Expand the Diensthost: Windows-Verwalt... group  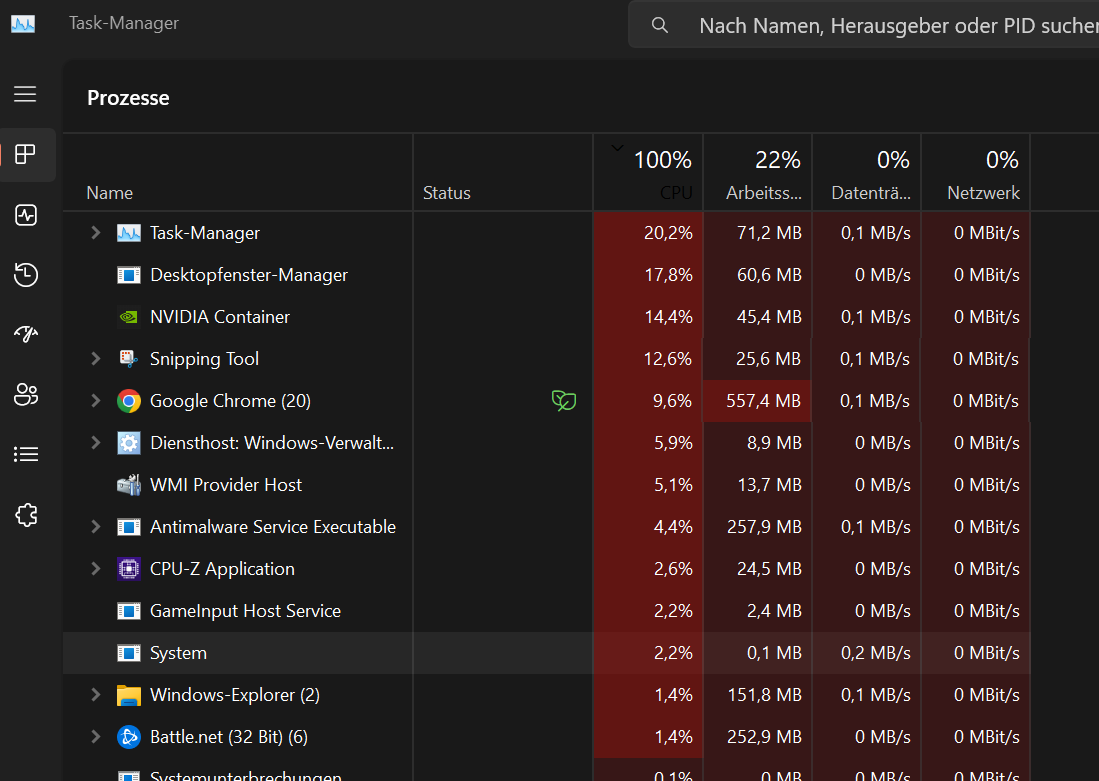[x=96, y=443]
